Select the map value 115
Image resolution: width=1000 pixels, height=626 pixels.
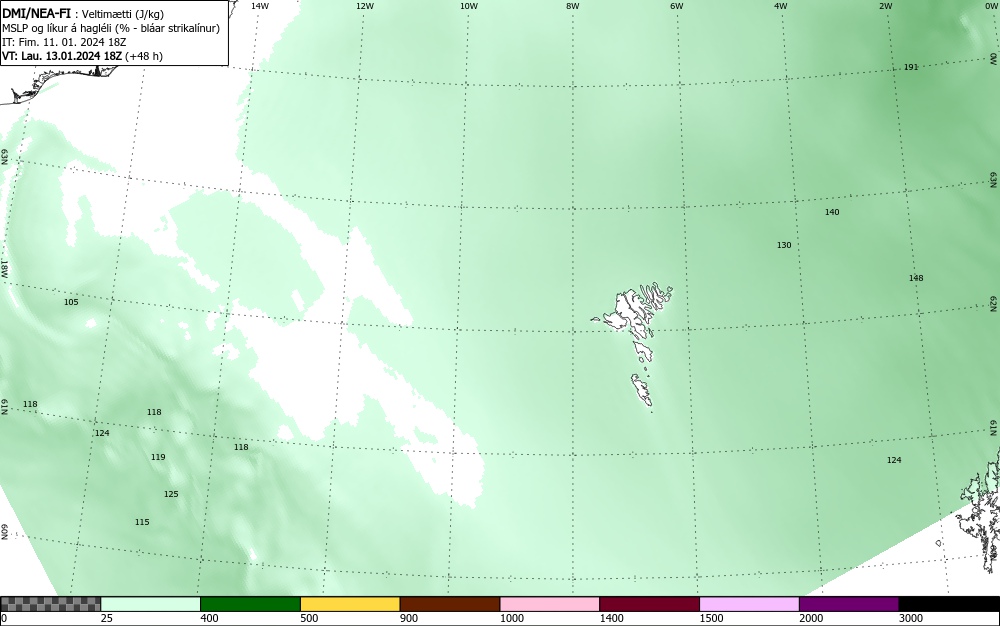pyautogui.click(x=142, y=522)
